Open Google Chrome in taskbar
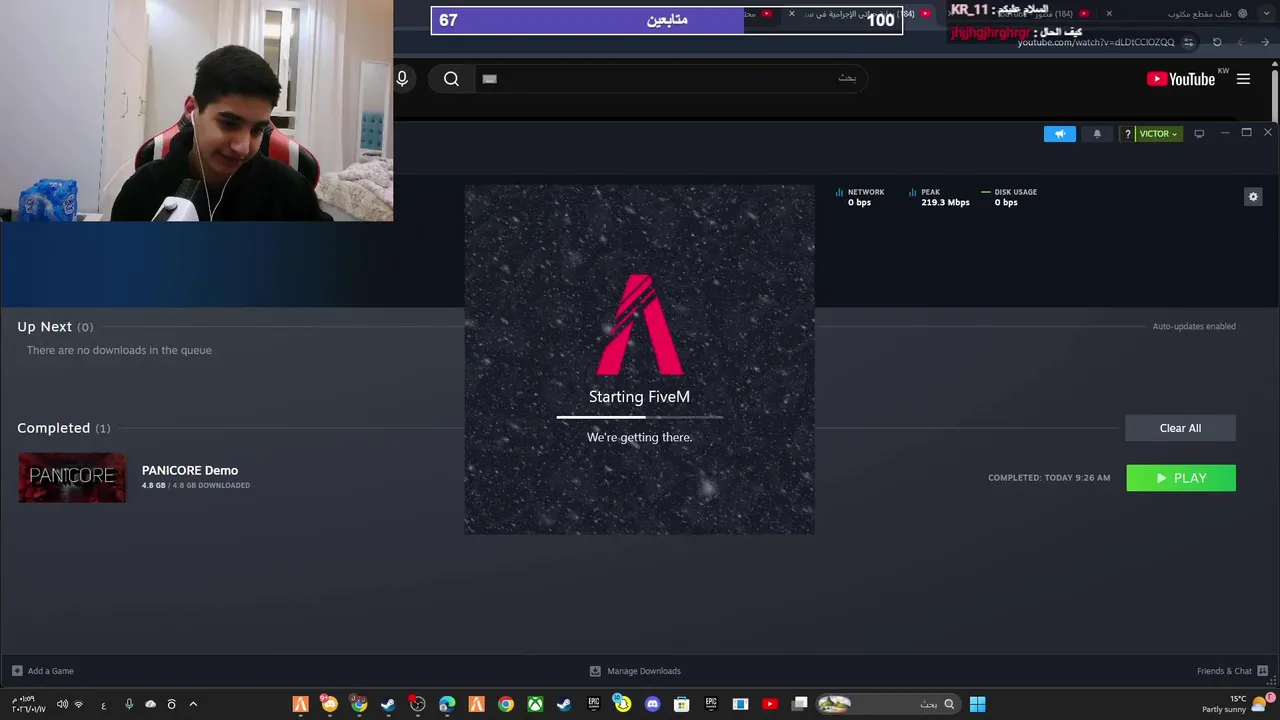This screenshot has width=1280, height=720. 506,704
